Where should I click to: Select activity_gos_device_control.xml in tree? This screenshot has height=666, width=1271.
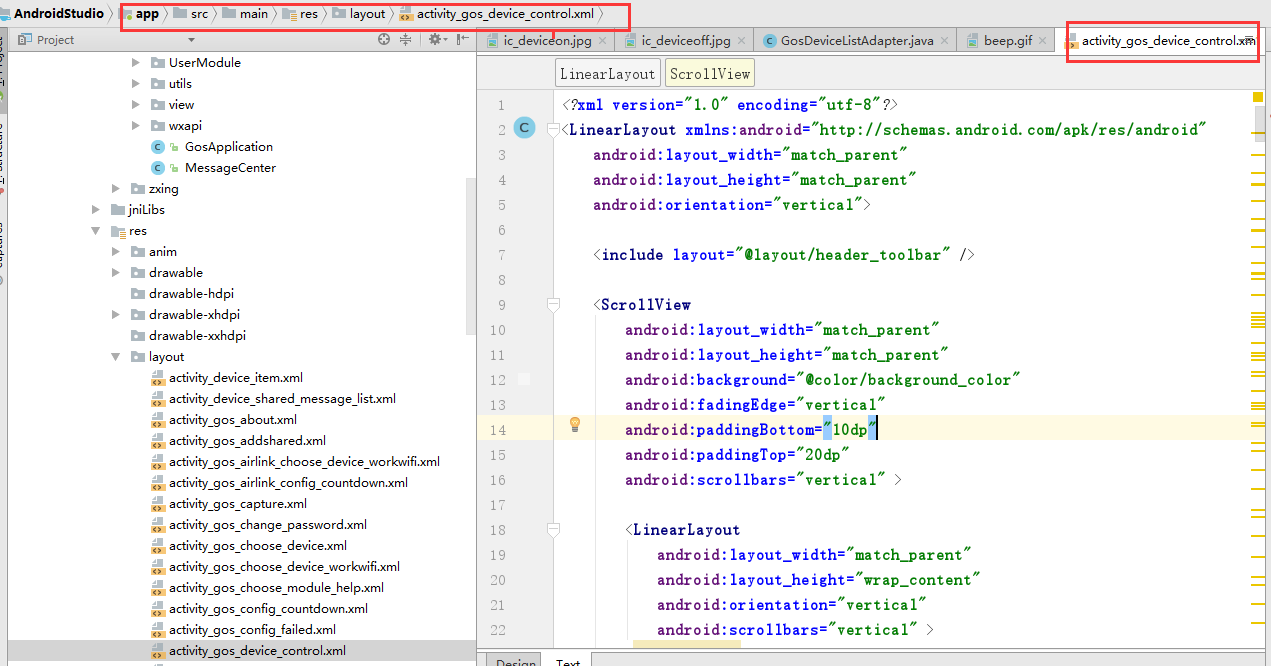(257, 651)
